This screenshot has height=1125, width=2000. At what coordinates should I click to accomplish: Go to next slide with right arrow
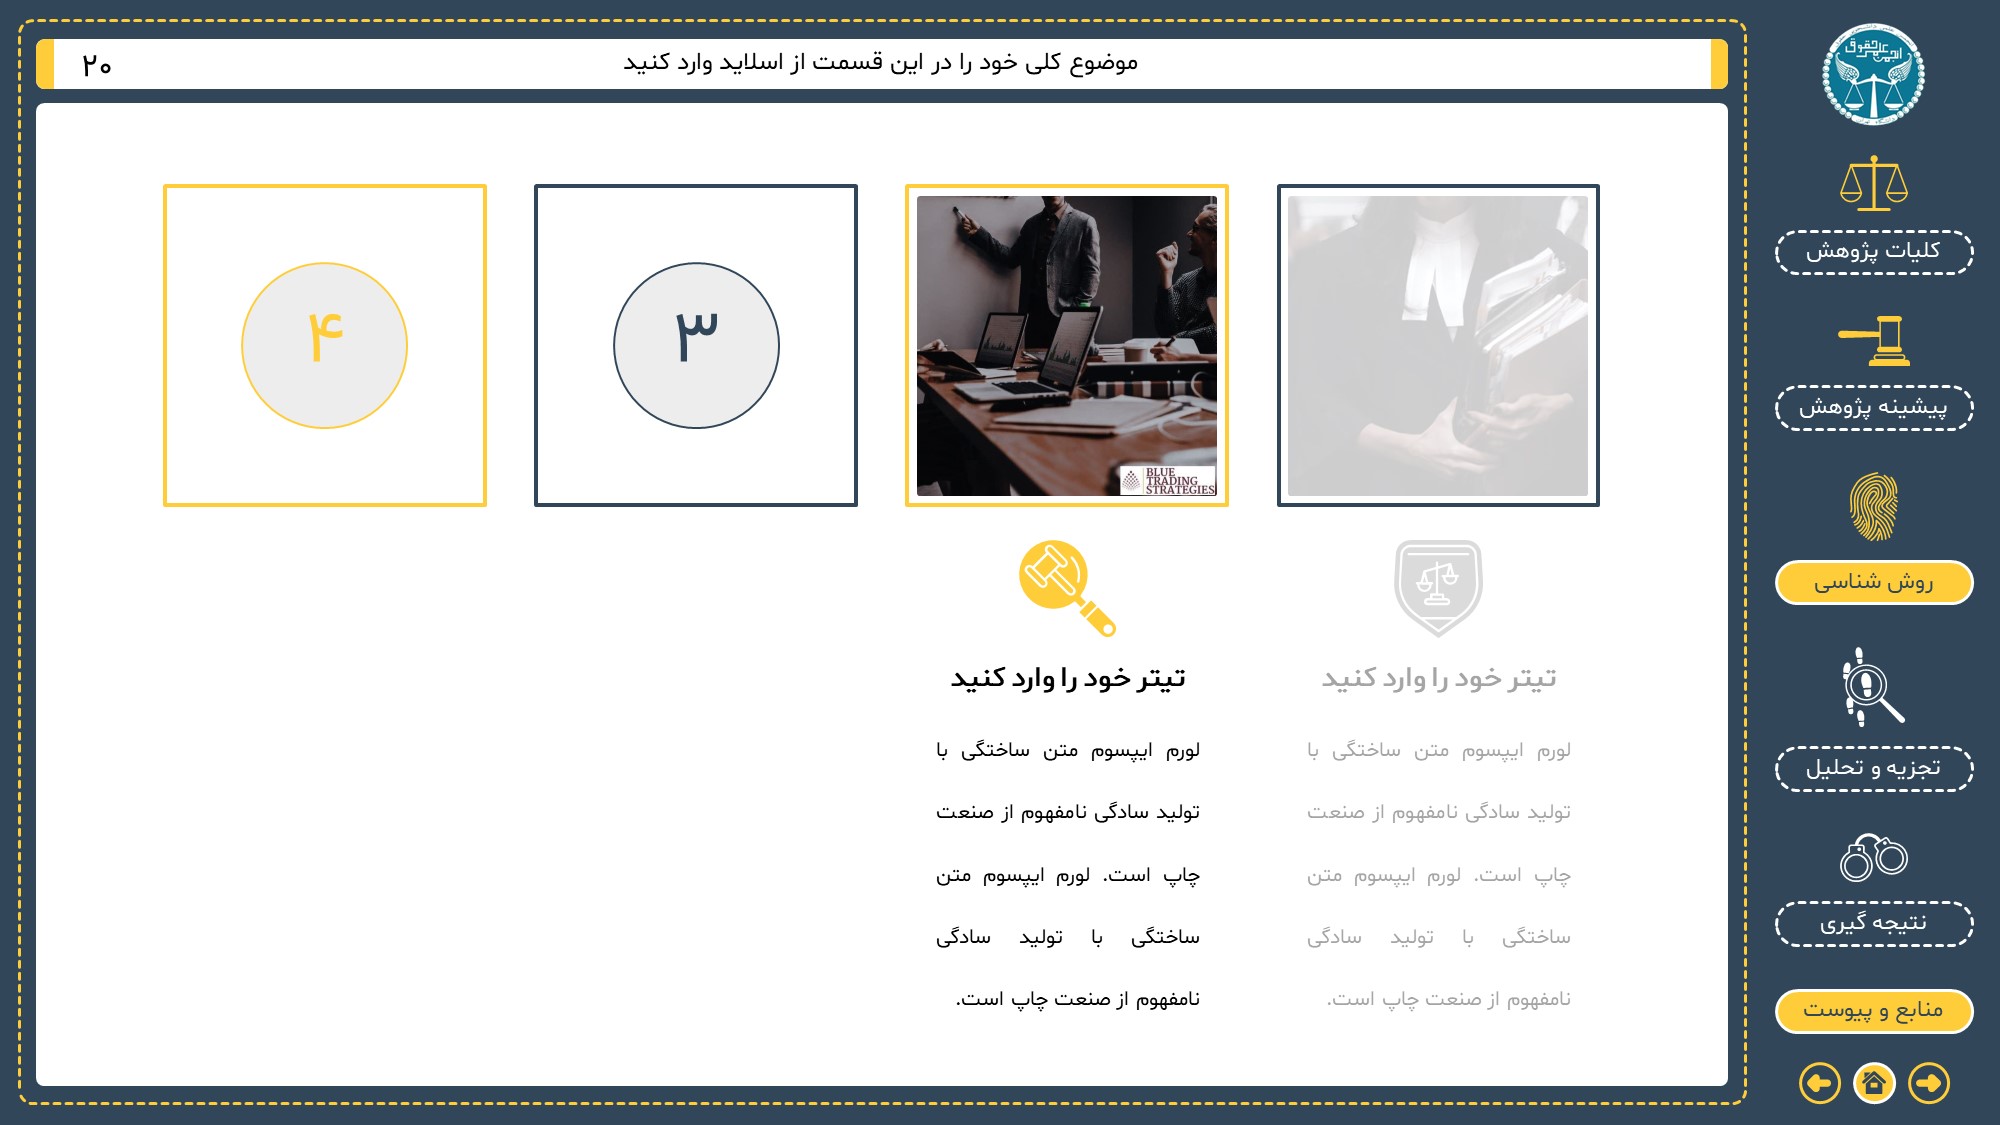pos(1928,1083)
